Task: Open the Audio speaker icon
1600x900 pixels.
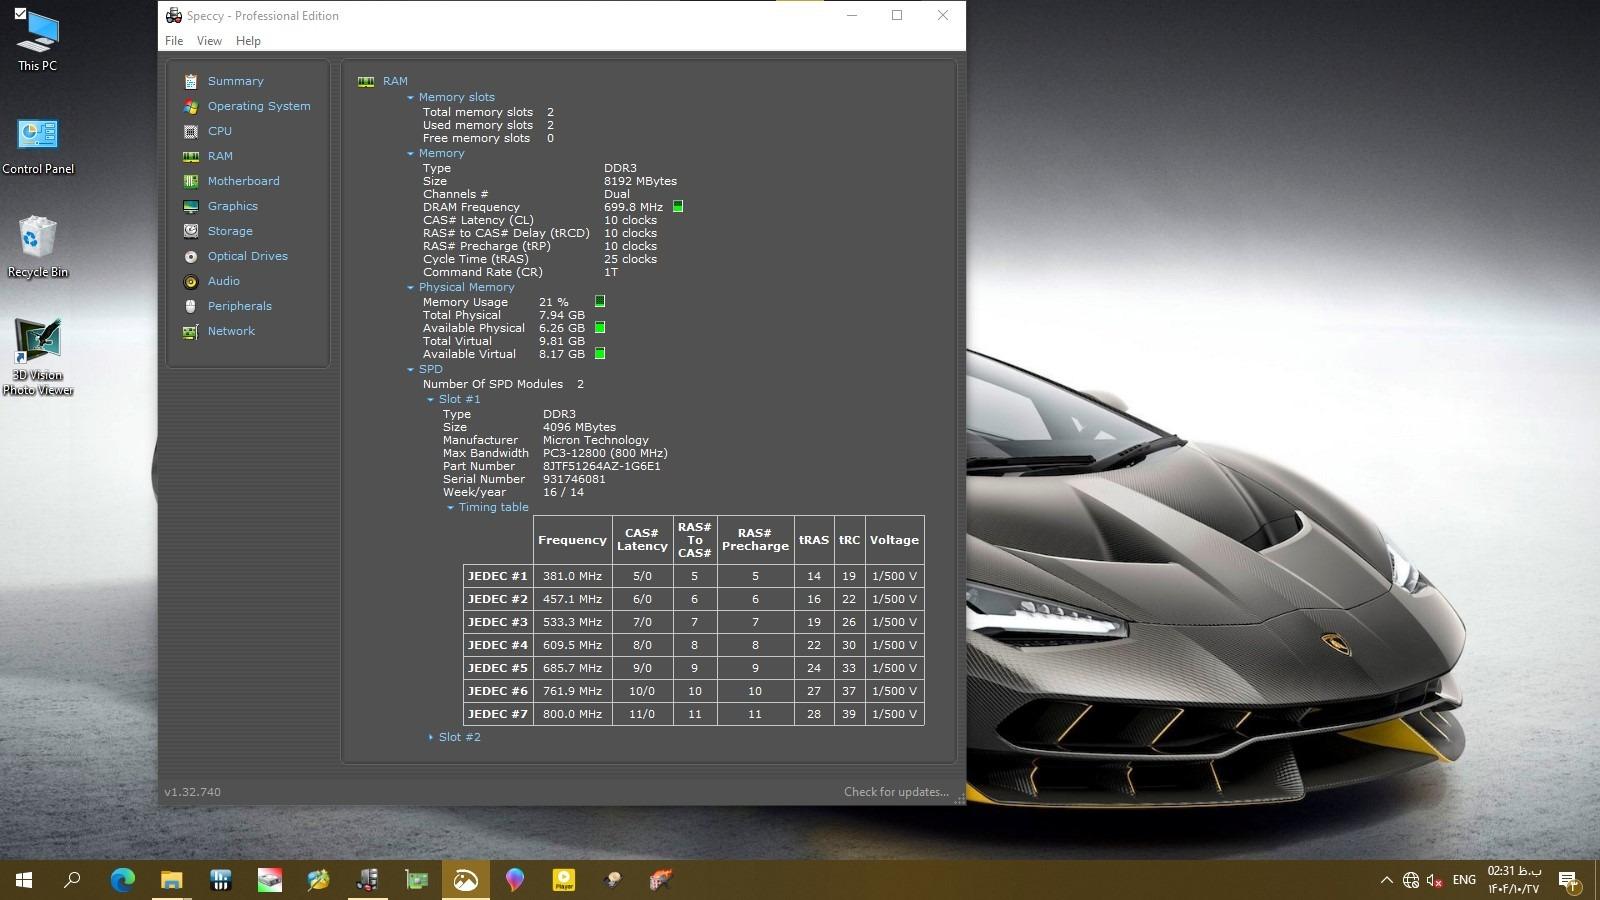Action: pos(191,281)
